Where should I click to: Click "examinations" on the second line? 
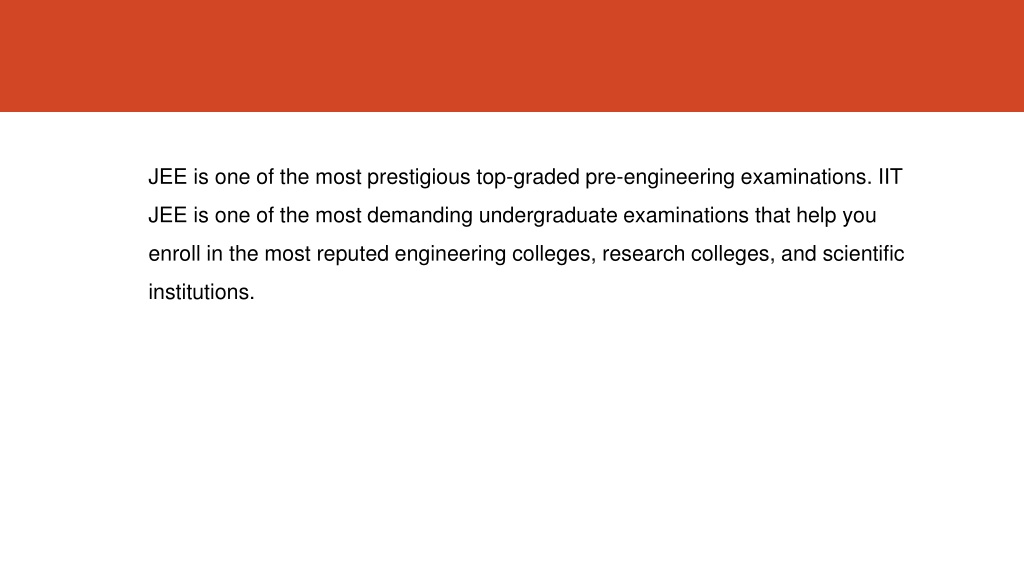(686, 216)
